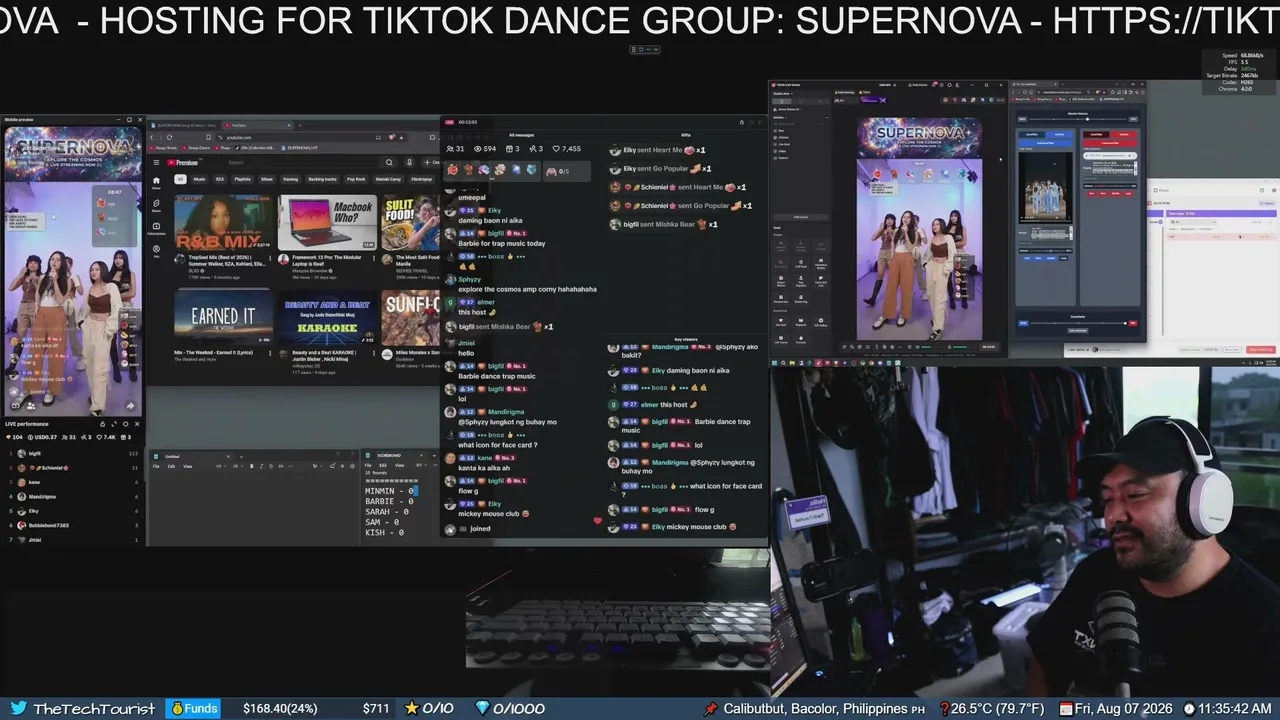Open the Earned It video thumbnail
This screenshot has height=720, width=1280.
[x=223, y=316]
